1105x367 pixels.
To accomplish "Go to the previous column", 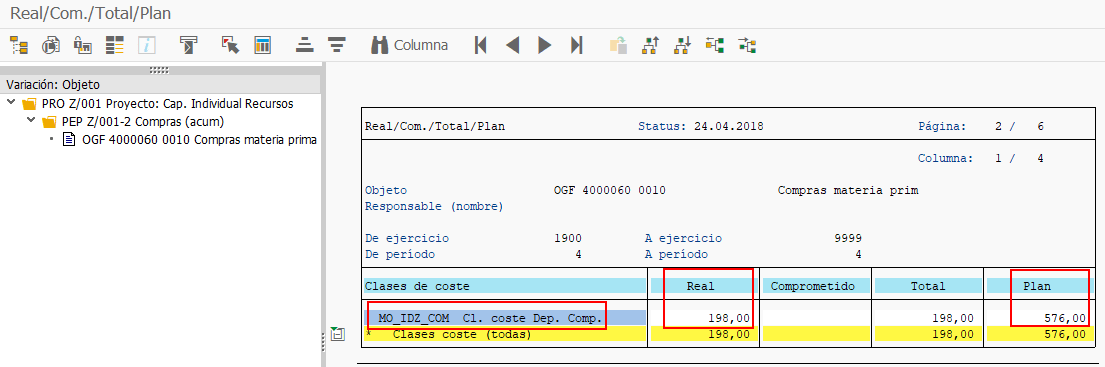I will (512, 46).
